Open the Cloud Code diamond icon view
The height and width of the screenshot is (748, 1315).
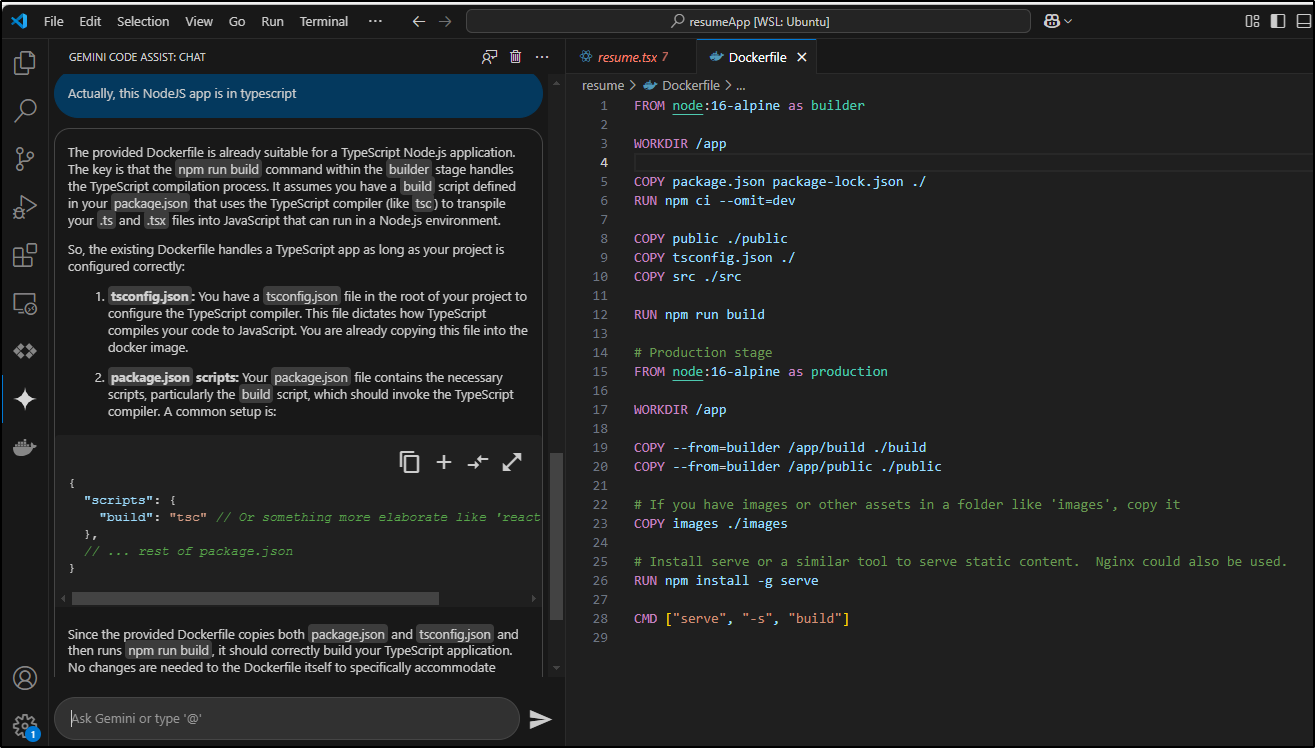pyautogui.click(x=25, y=351)
